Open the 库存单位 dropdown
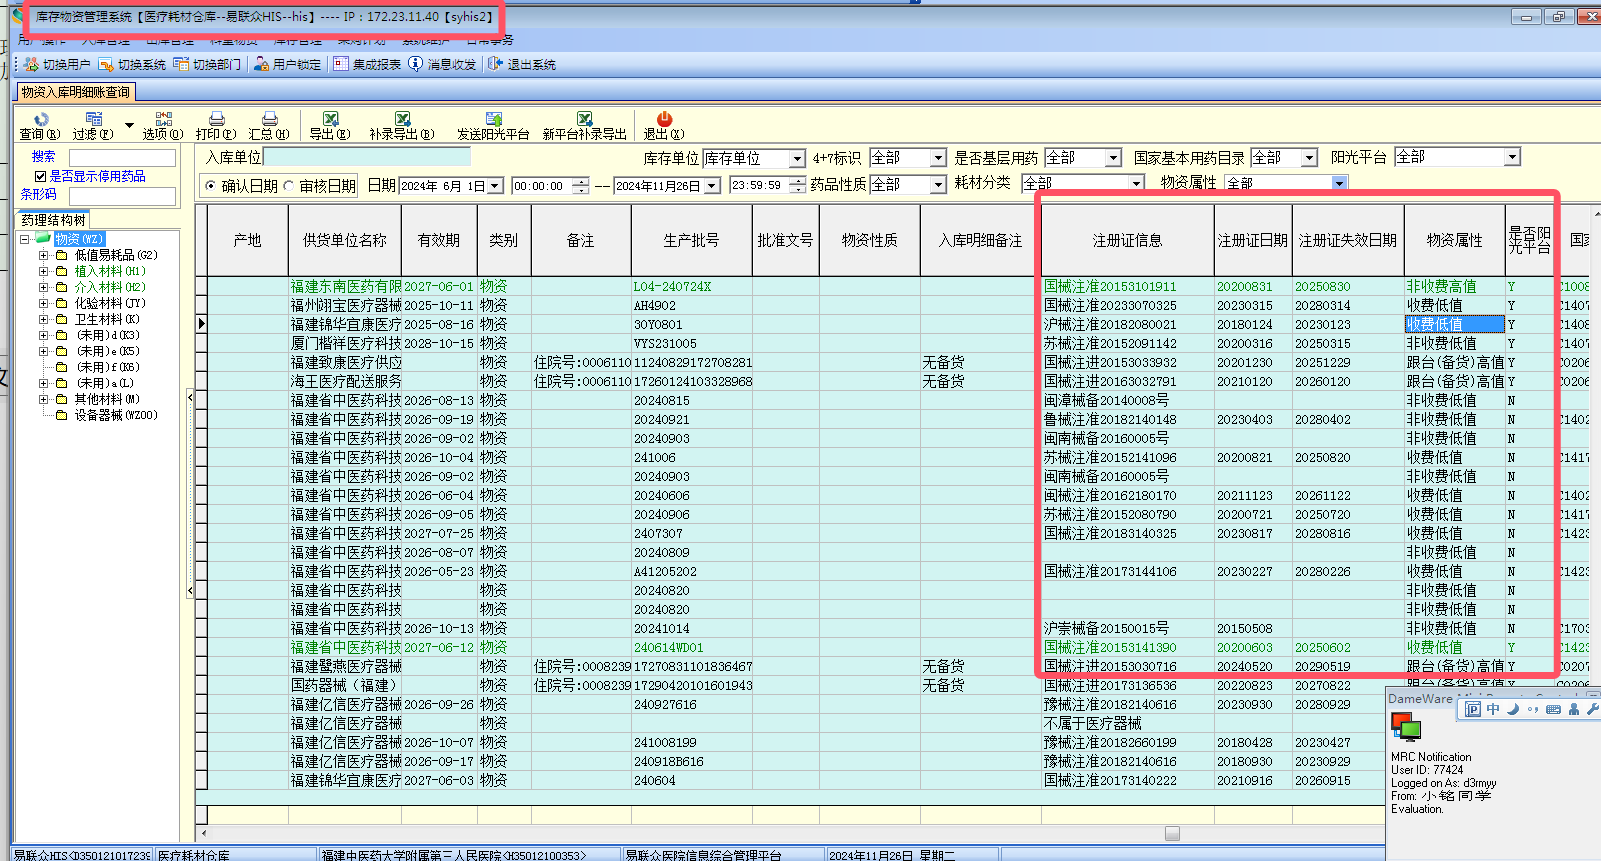 click(x=797, y=159)
